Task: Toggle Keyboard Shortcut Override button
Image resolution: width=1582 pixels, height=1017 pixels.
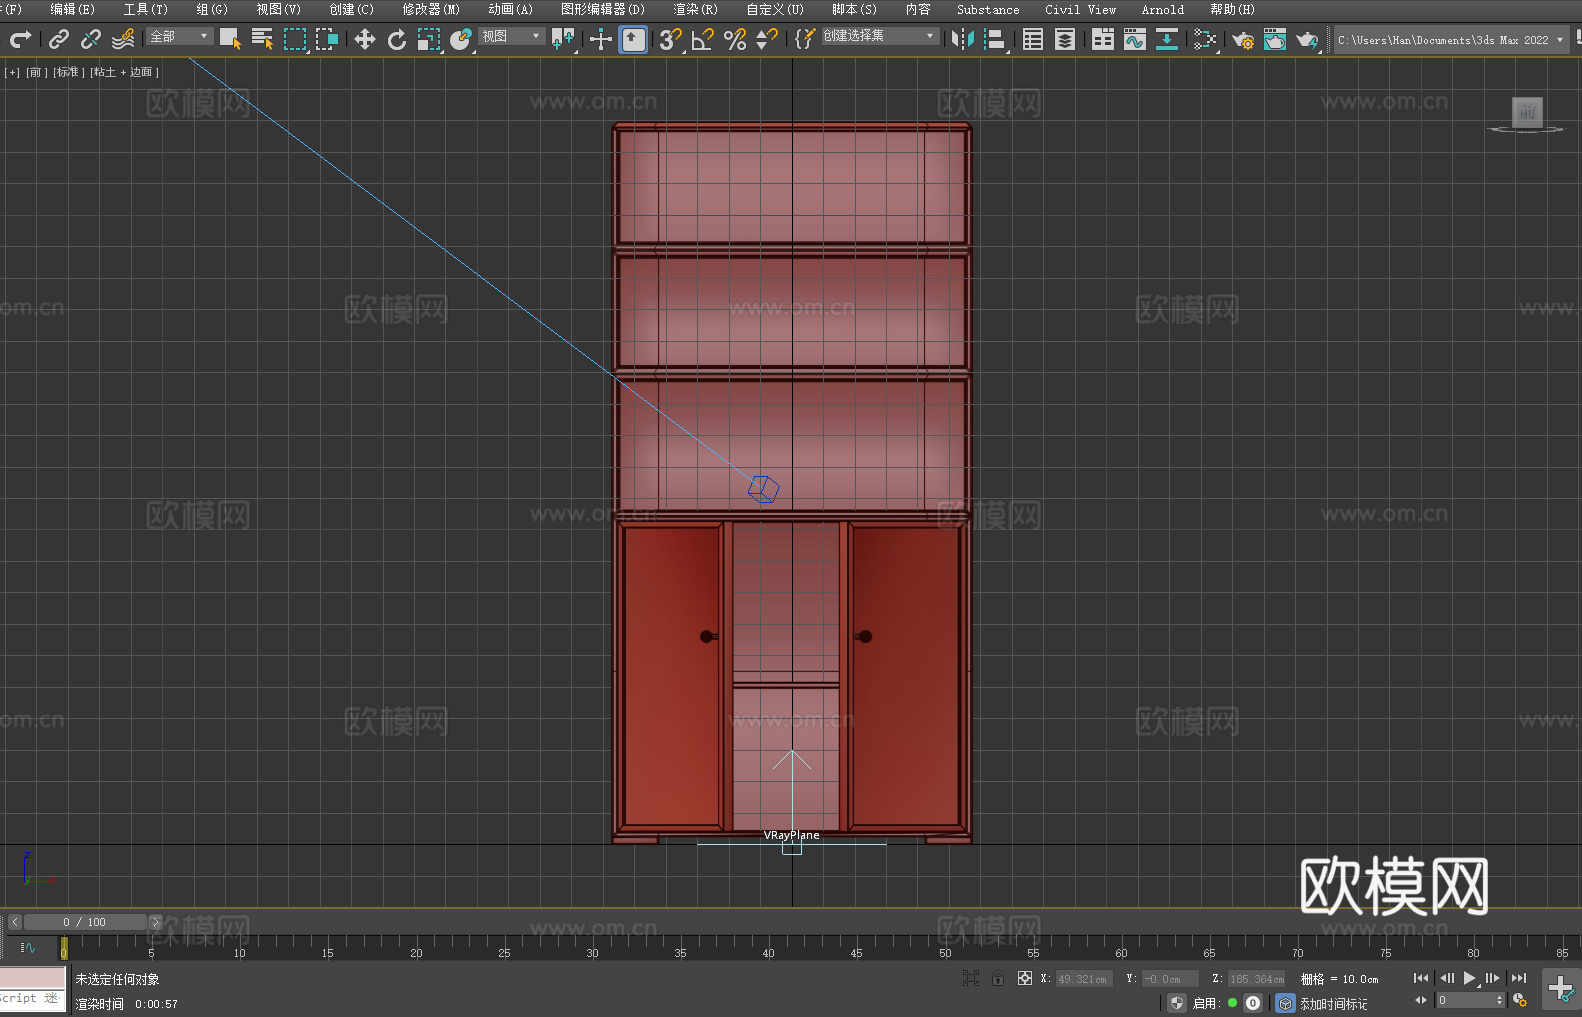Action: click(x=633, y=39)
